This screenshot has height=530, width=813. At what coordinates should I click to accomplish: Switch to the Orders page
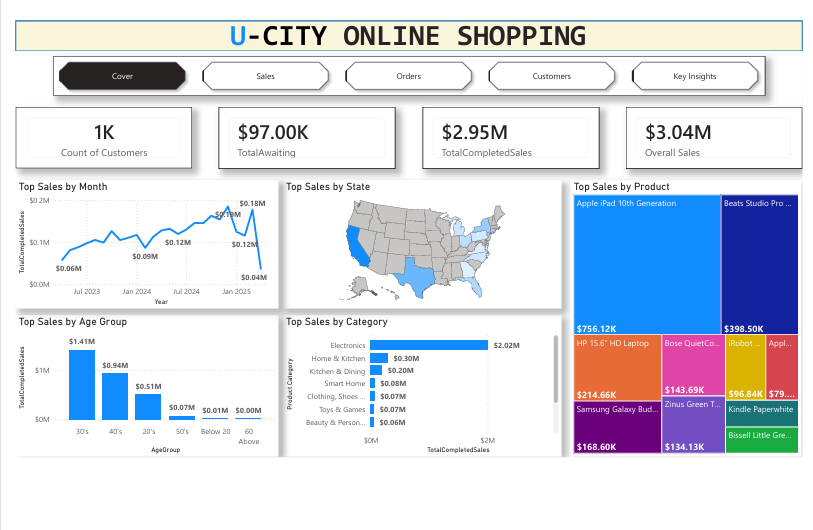click(409, 76)
